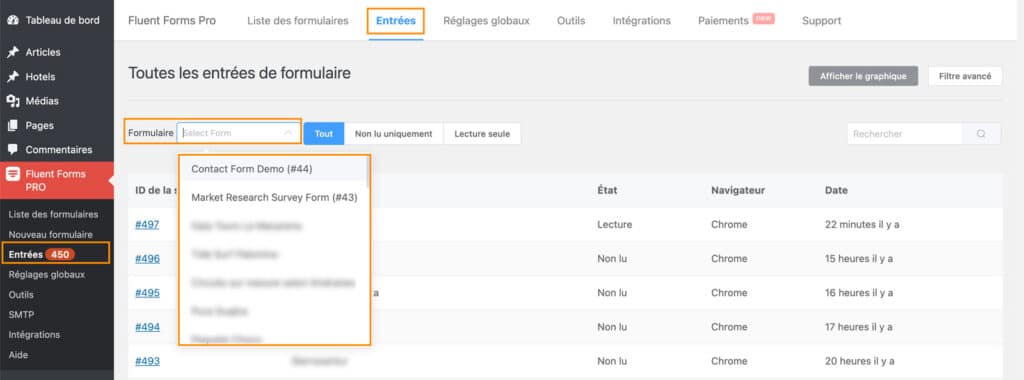This screenshot has width=1024, height=380.
Task: Click Filtre avancé button
Action: pos(965,76)
